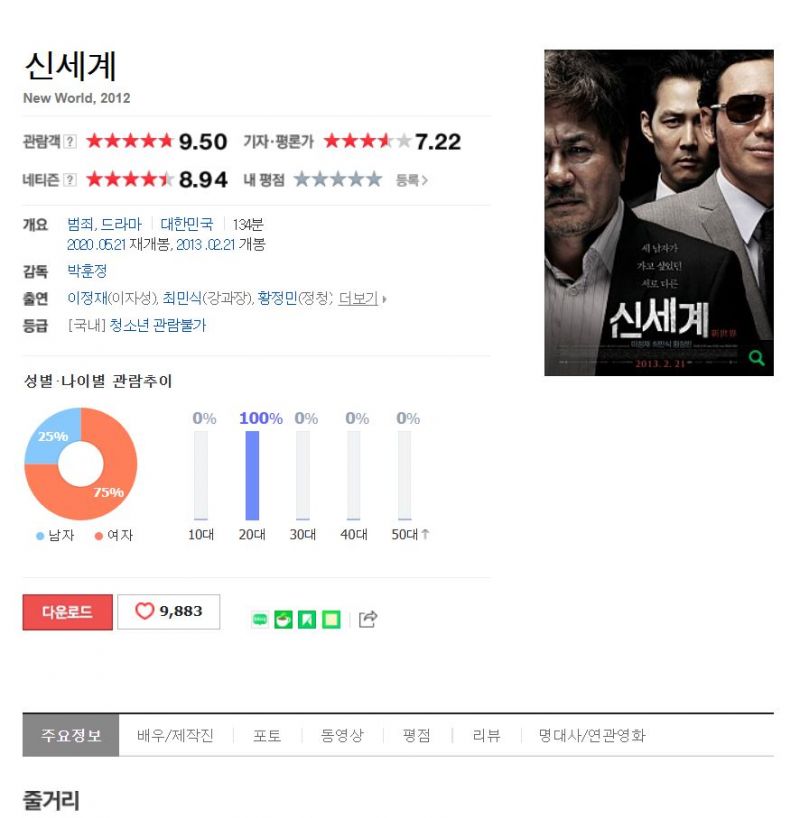Open the help icon beside 네티즌
The height and width of the screenshot is (818, 800).
(70, 180)
